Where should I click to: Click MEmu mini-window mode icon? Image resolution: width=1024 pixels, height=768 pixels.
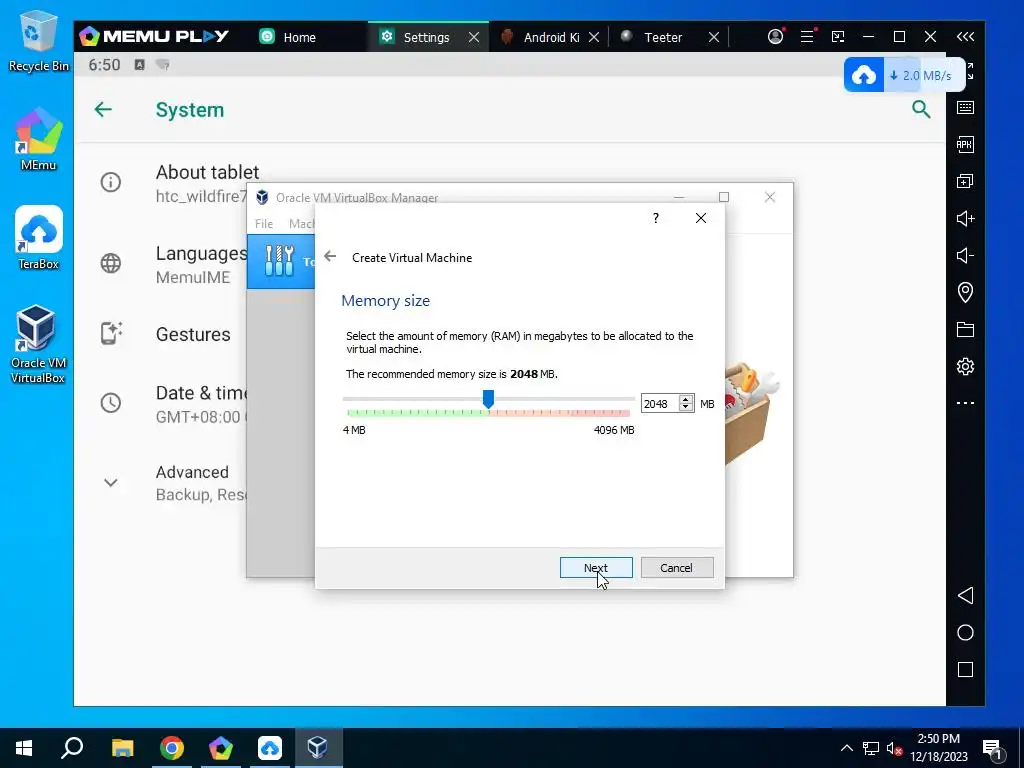[838, 37]
